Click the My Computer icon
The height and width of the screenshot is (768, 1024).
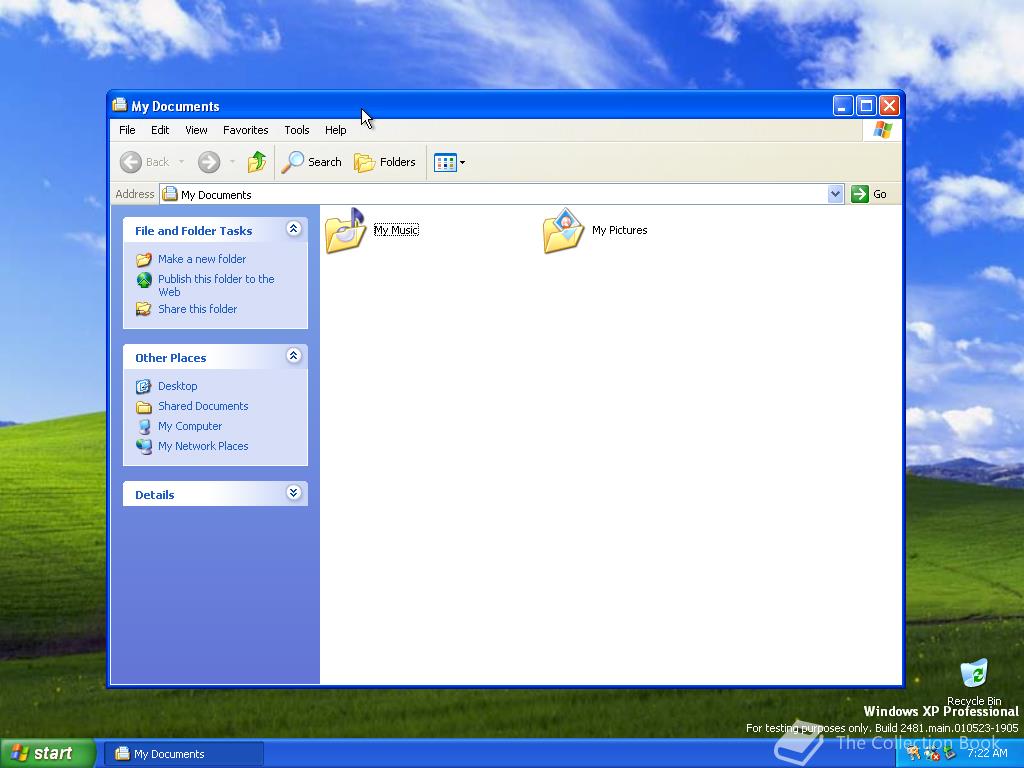pyautogui.click(x=144, y=426)
